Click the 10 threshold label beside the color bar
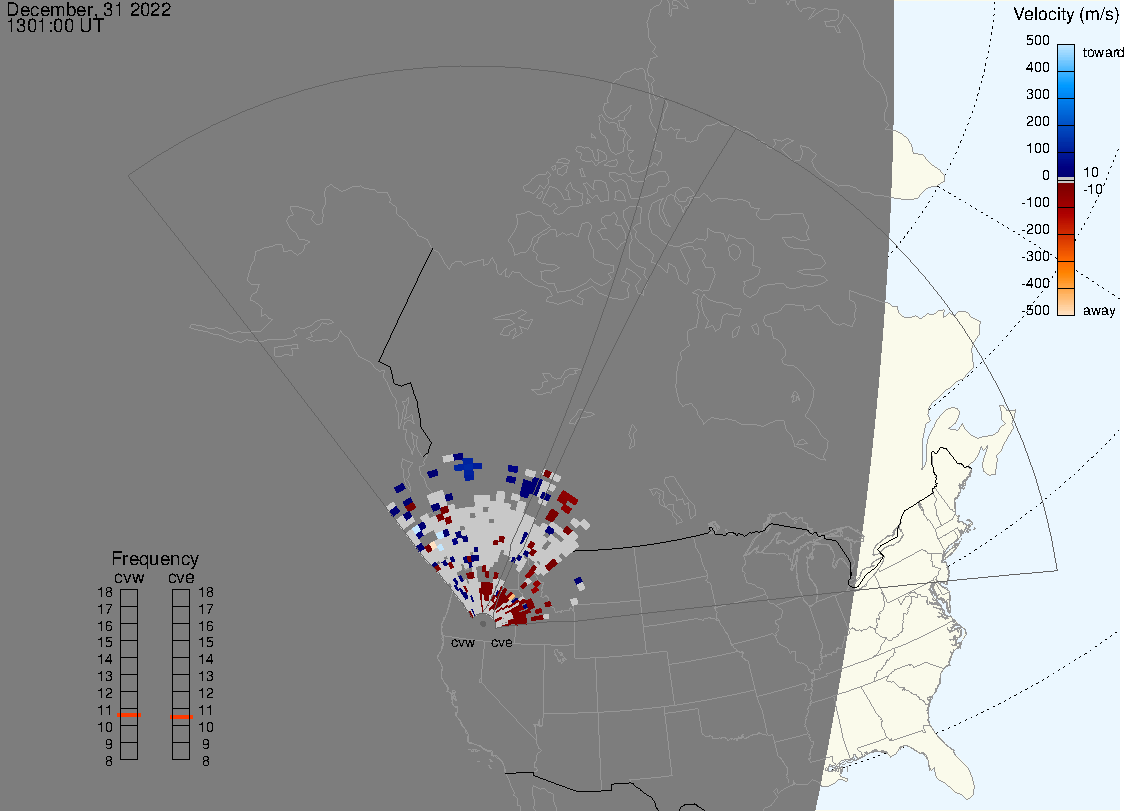 (1090, 172)
